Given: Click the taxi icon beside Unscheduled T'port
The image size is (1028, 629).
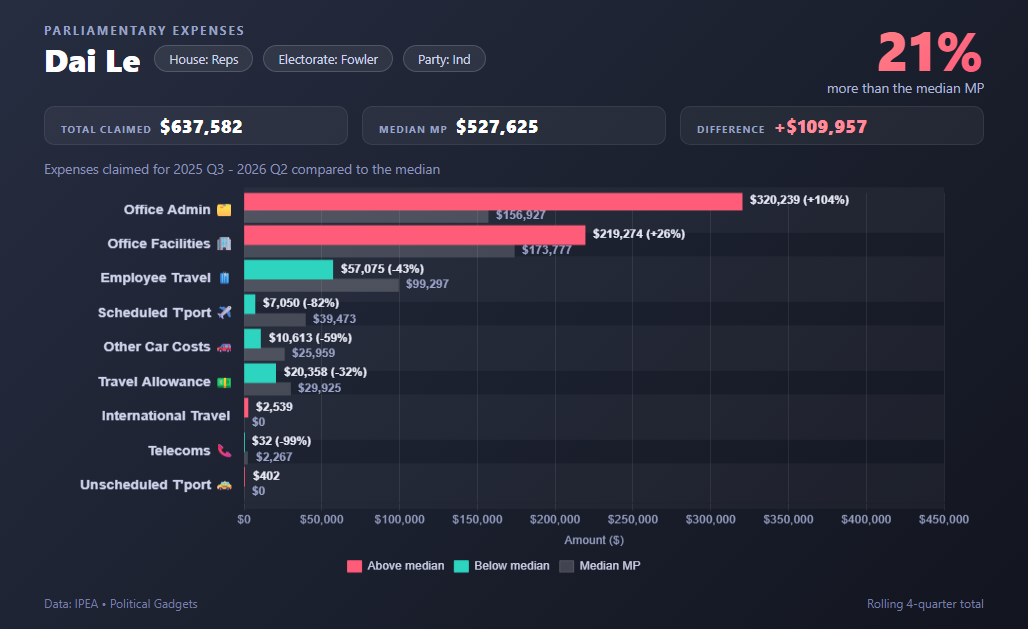Looking at the screenshot, I should tap(224, 485).
